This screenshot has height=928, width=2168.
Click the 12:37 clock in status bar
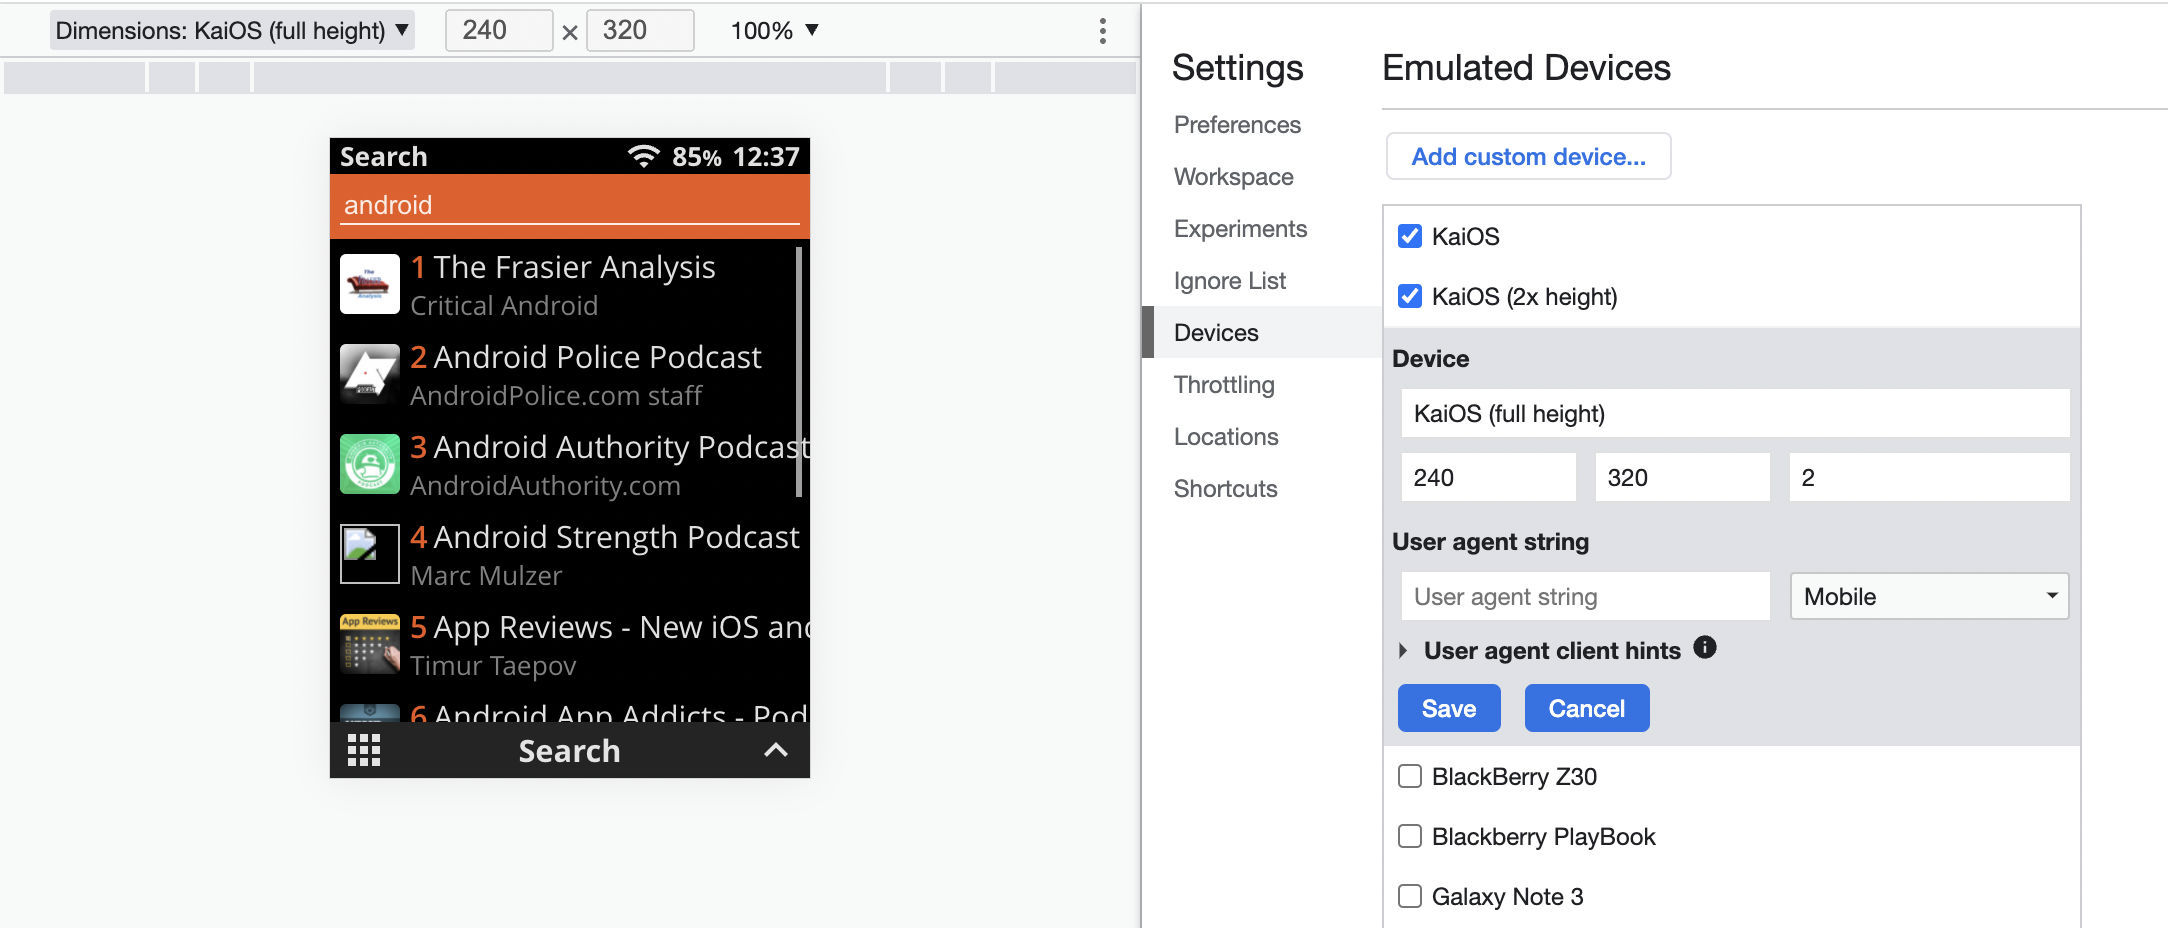click(x=766, y=157)
